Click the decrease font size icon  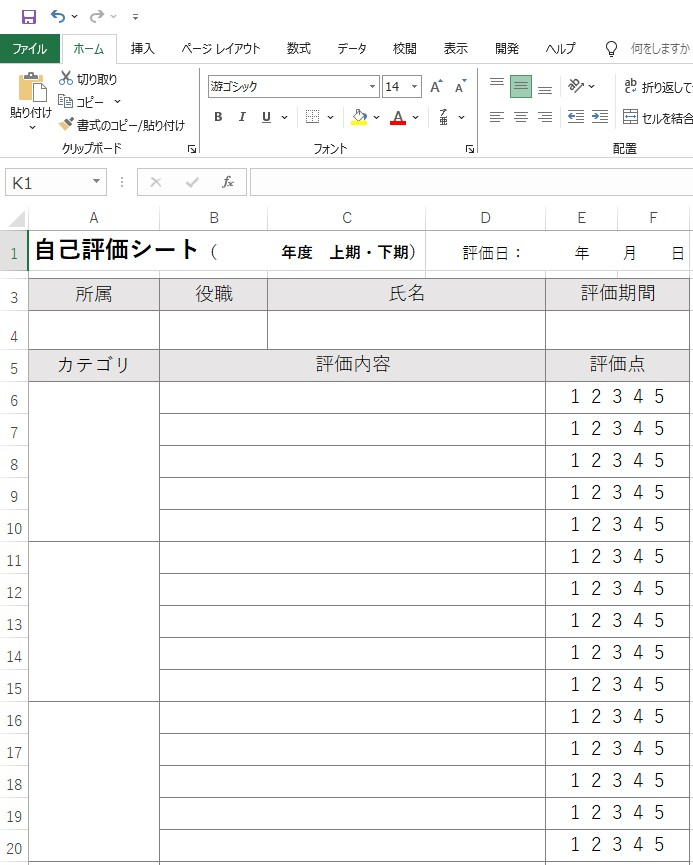(460, 87)
